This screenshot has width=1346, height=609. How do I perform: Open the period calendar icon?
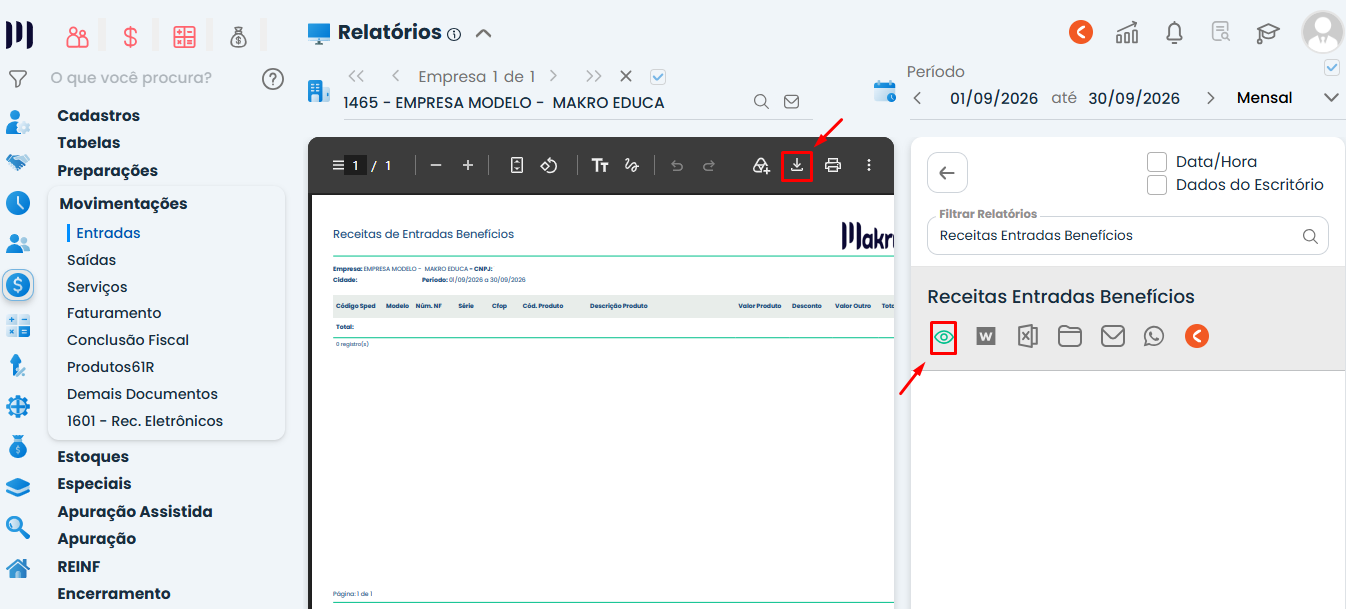pos(885,92)
